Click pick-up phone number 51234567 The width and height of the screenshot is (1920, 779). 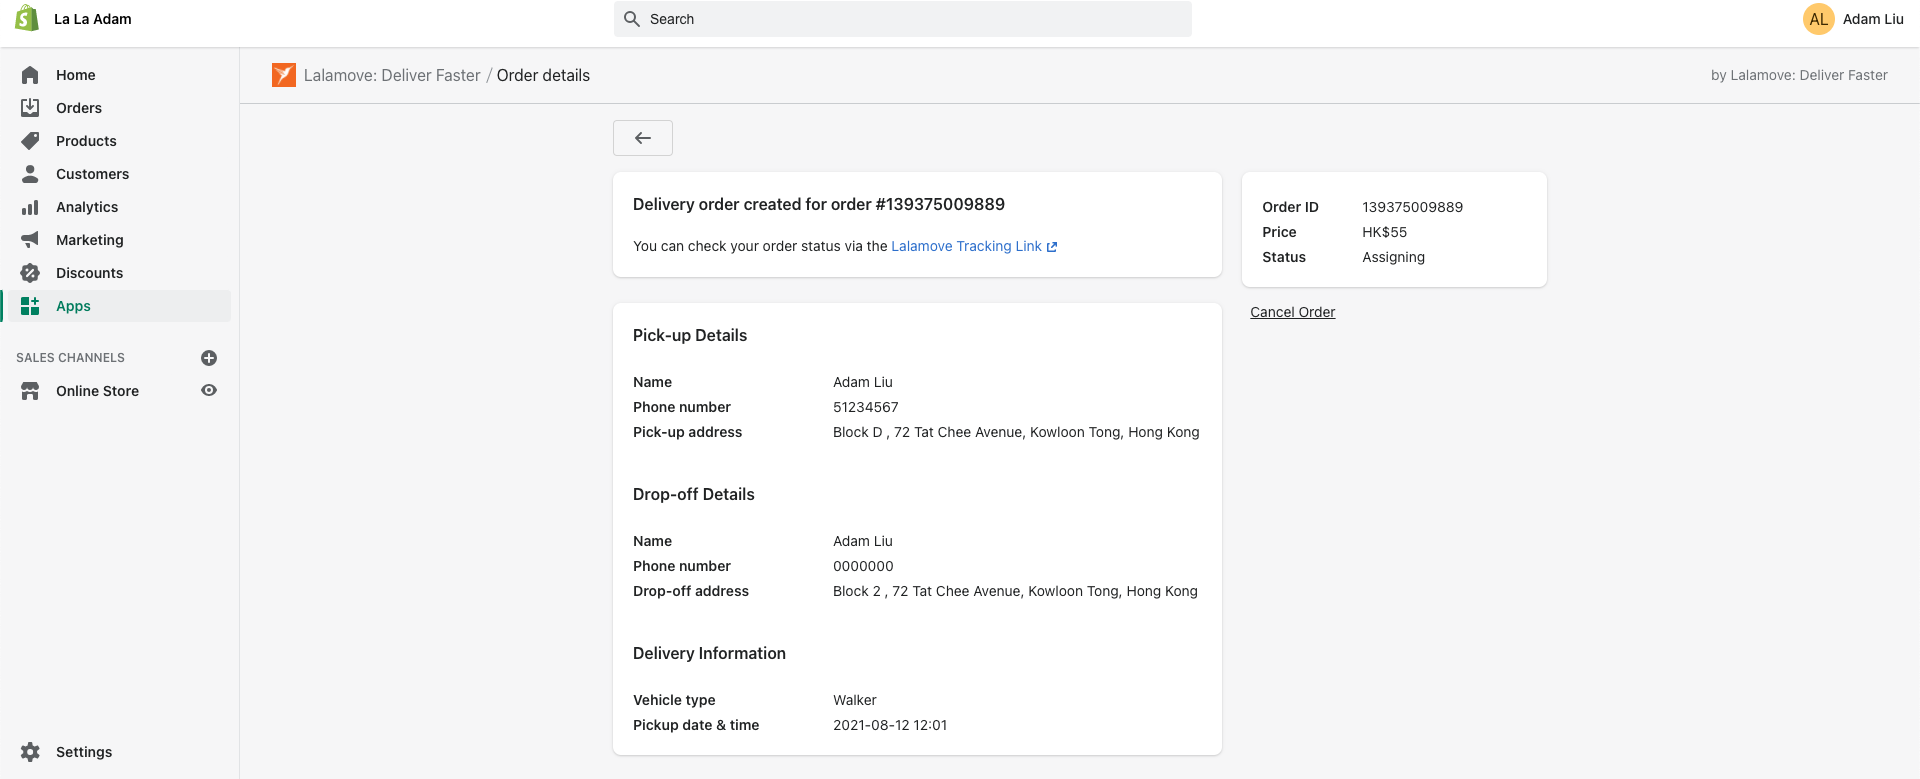[x=865, y=407]
